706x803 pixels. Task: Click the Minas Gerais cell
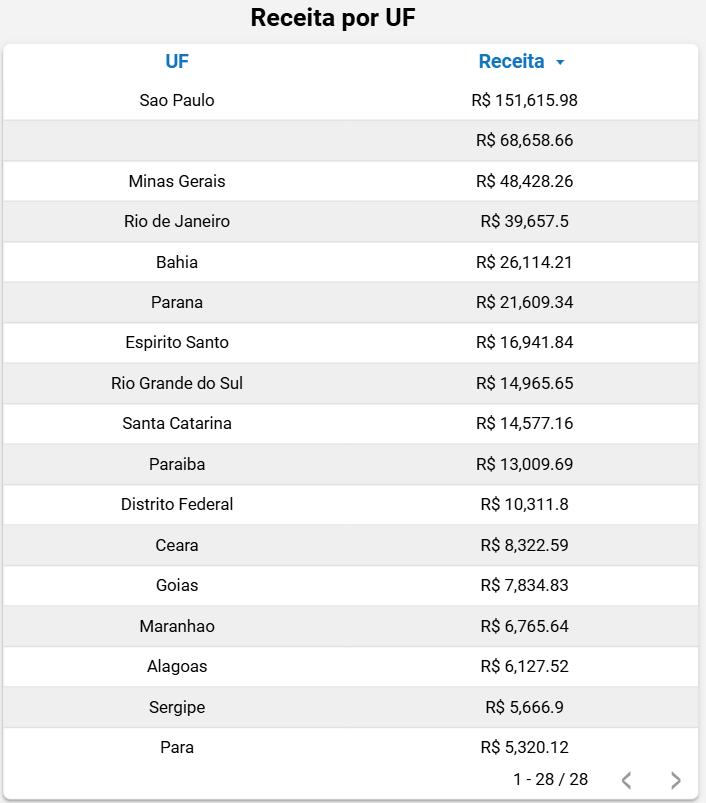pyautogui.click(x=177, y=181)
